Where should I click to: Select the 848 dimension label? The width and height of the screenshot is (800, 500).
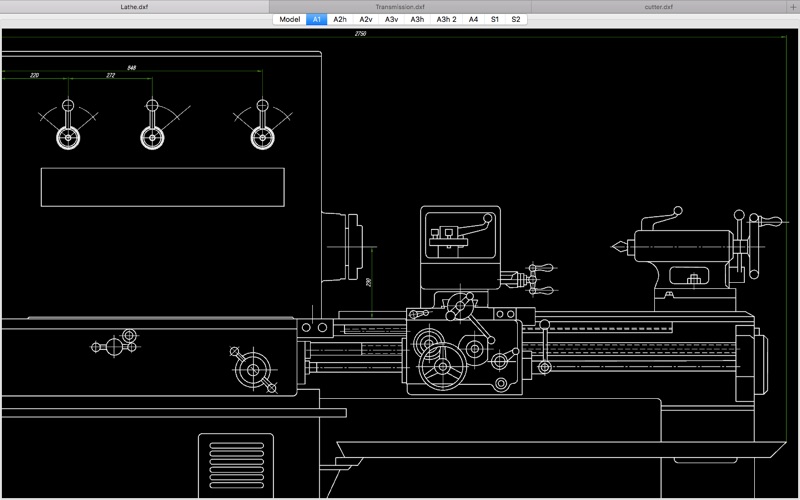tap(132, 67)
